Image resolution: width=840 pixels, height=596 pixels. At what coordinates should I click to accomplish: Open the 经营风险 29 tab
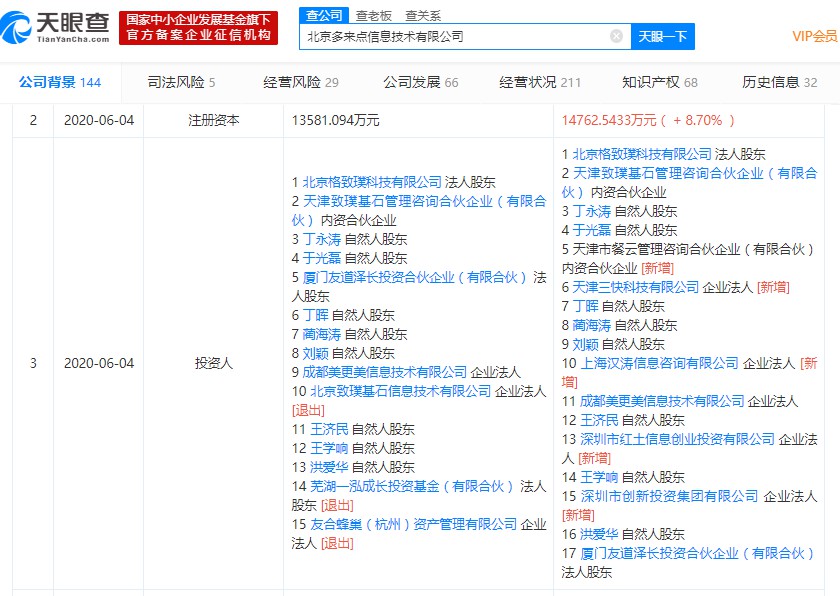point(301,82)
